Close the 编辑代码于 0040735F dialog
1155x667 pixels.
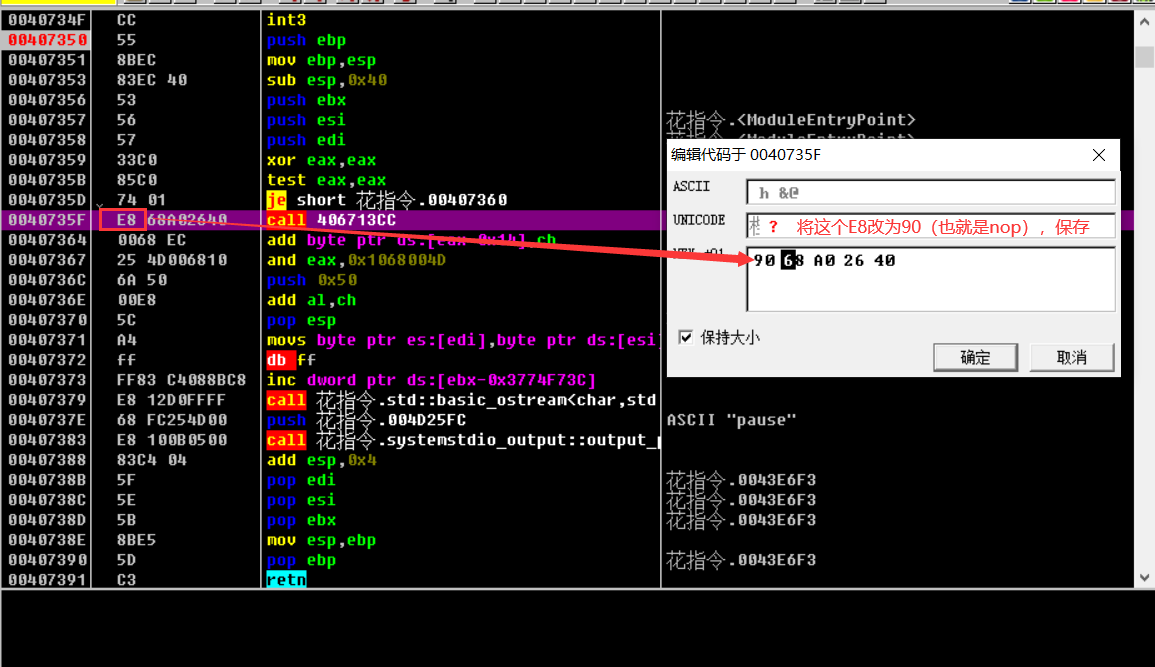tap(1098, 155)
